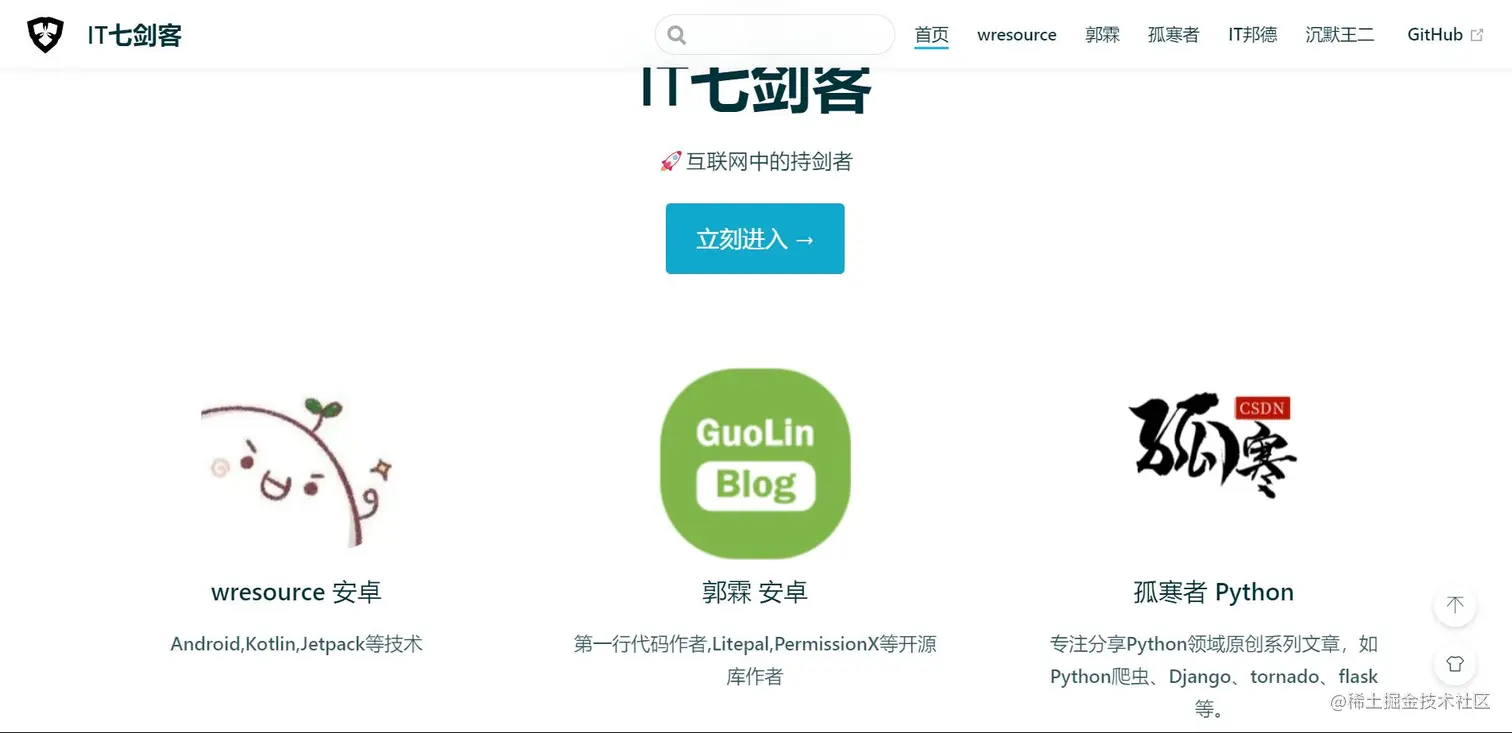This screenshot has height=733, width=1512.
Task: Go to the 首页 nav item
Action: pos(931,35)
